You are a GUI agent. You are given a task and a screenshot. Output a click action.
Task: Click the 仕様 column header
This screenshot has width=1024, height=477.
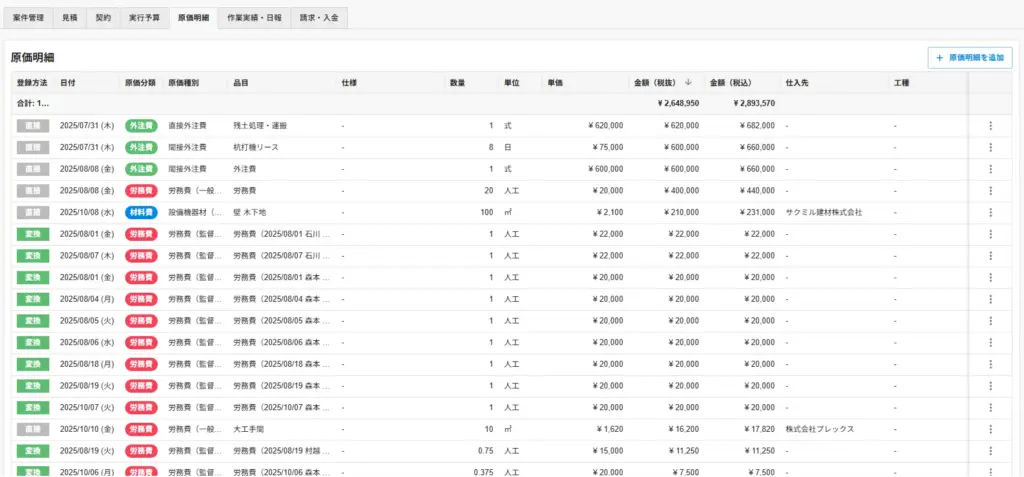[x=349, y=83]
